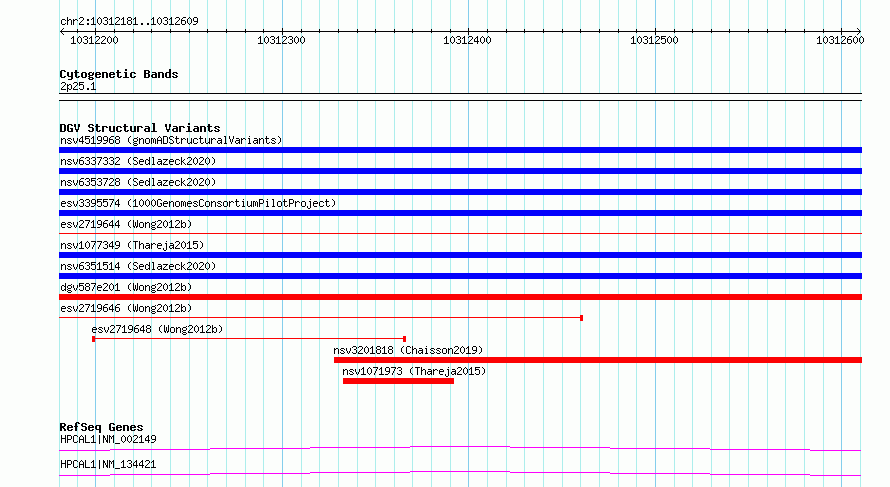Select the magenta line for HPCAL1|NM_134421
This screenshot has width=890, height=487.
pyautogui.click(x=460, y=473)
